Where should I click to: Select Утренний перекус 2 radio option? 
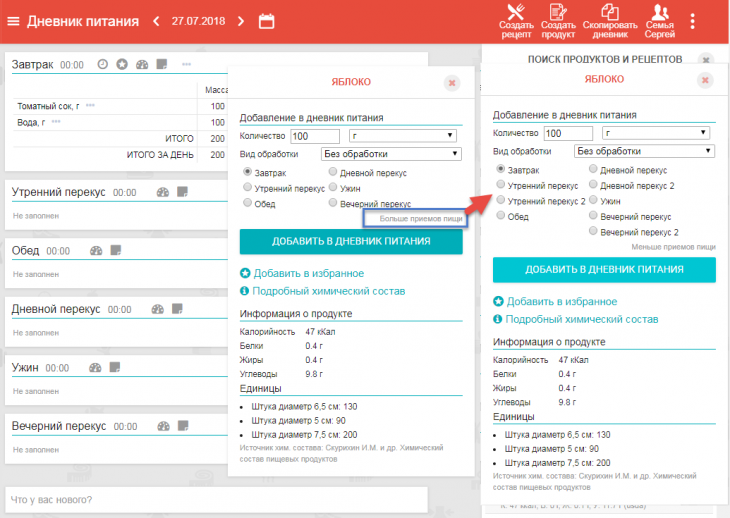501,201
